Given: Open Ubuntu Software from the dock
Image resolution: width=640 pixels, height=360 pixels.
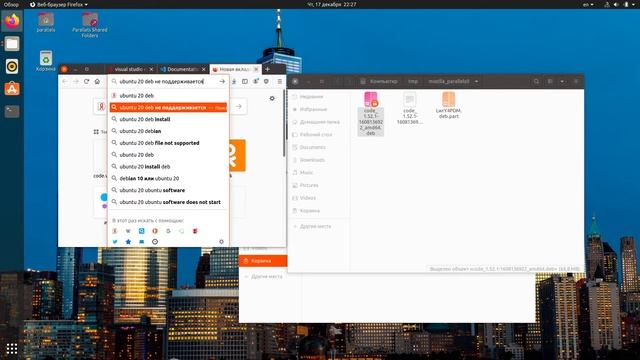Looking at the screenshot, I should tap(12, 89).
